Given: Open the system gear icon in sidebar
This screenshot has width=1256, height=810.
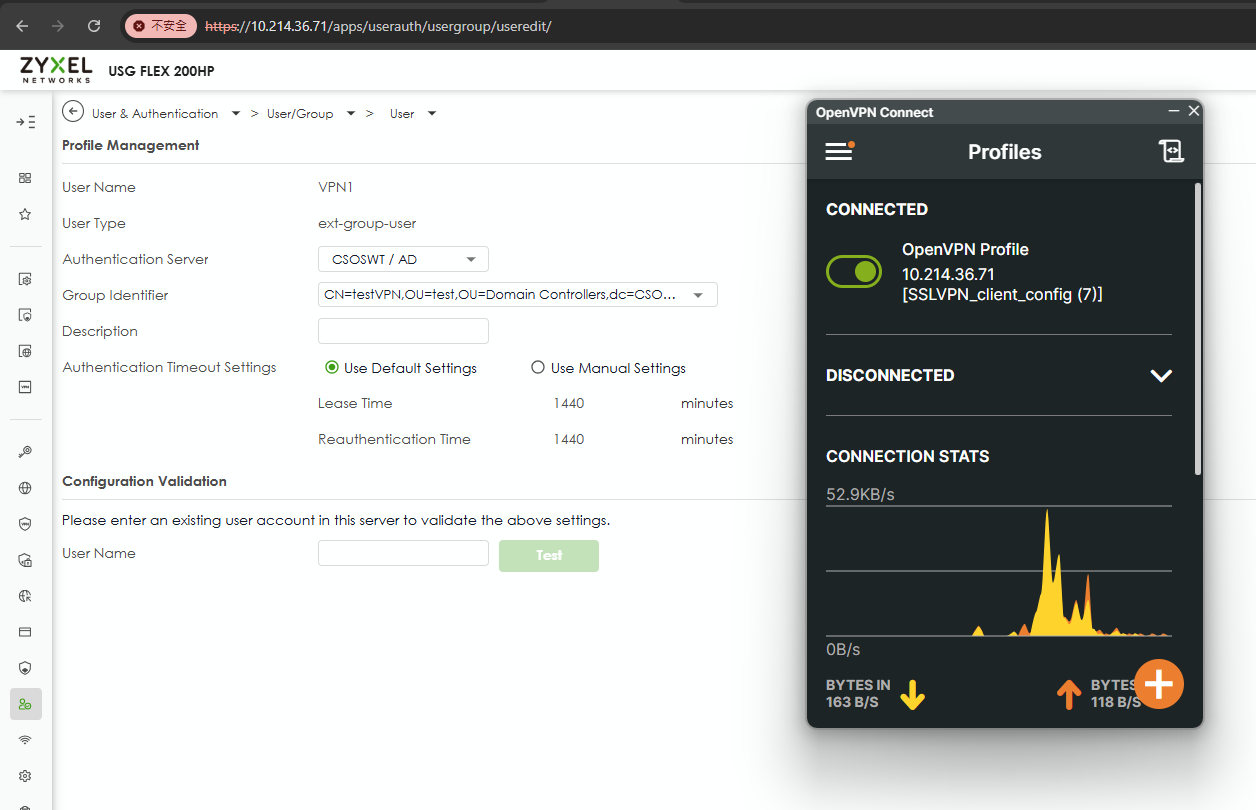Looking at the screenshot, I should pyautogui.click(x=25, y=776).
